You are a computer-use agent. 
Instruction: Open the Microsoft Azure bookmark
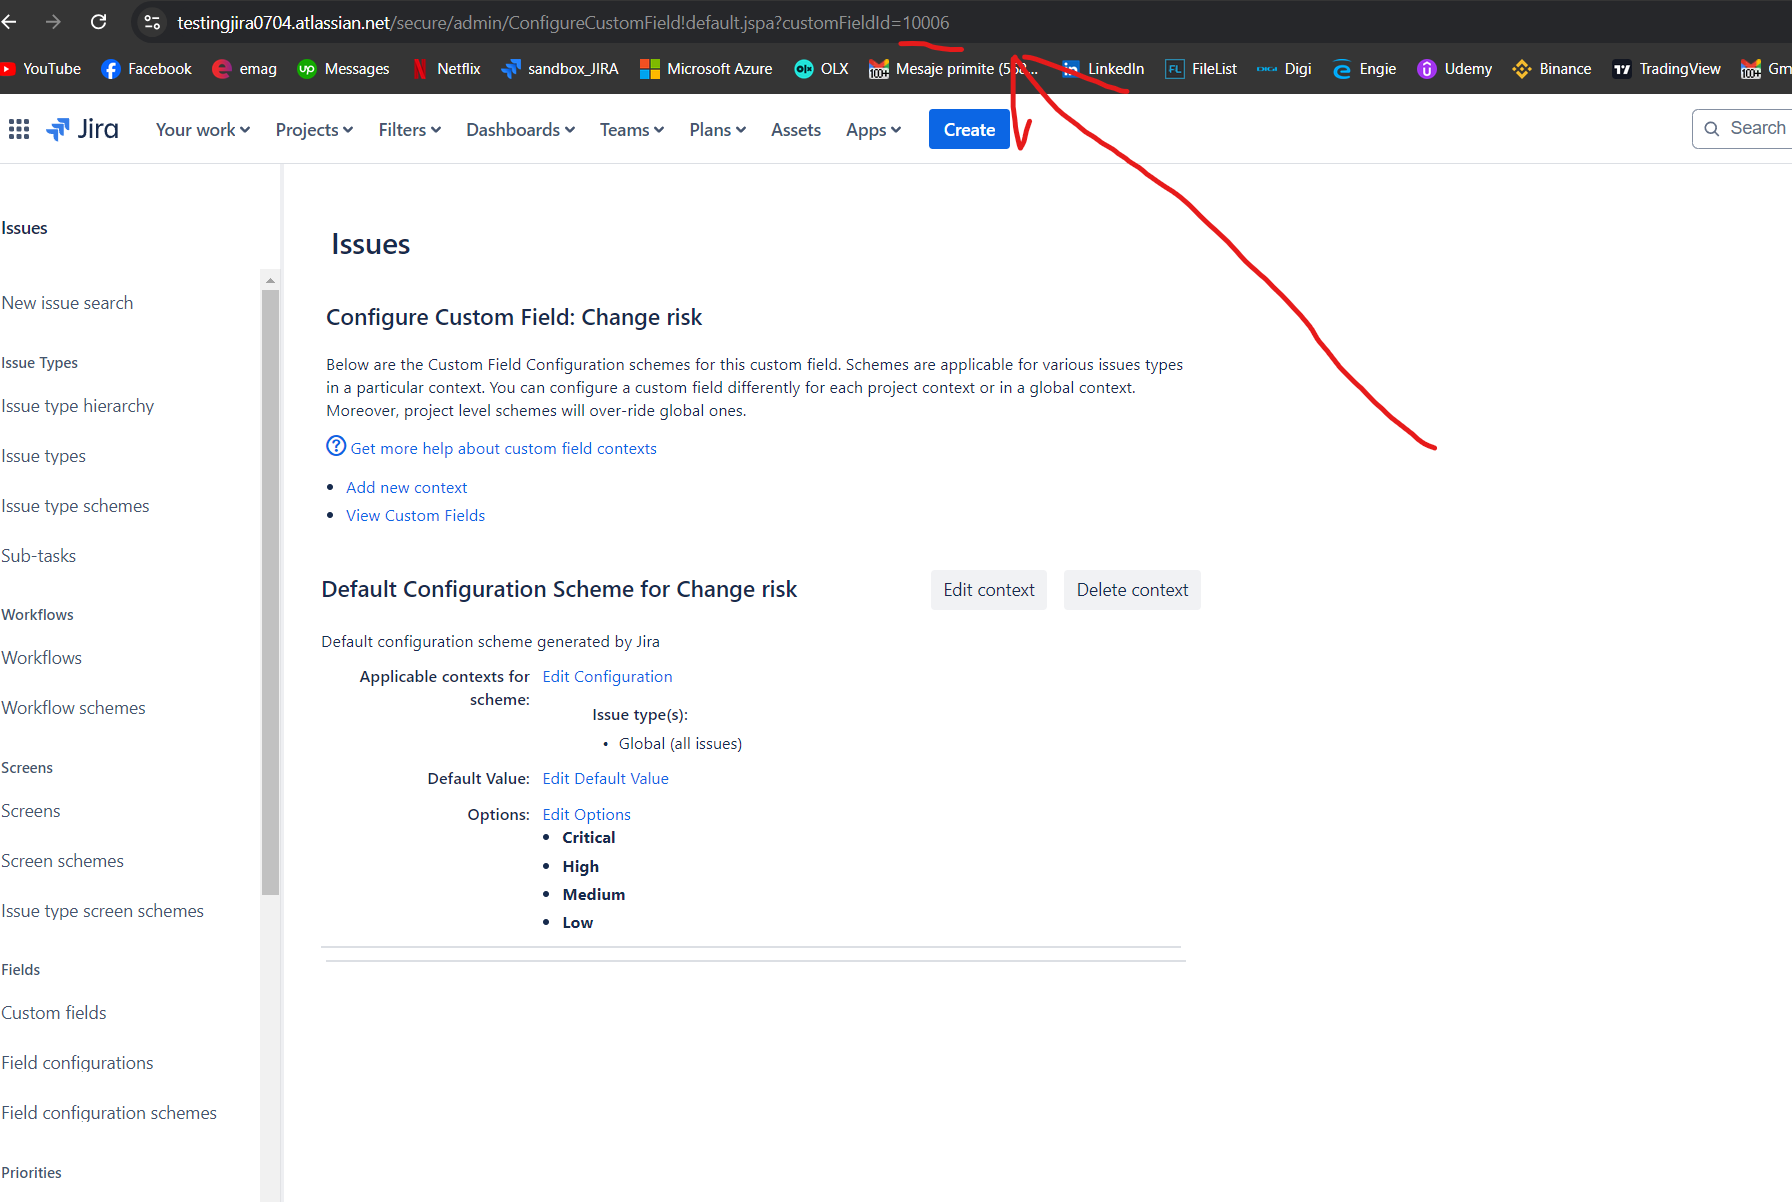706,69
